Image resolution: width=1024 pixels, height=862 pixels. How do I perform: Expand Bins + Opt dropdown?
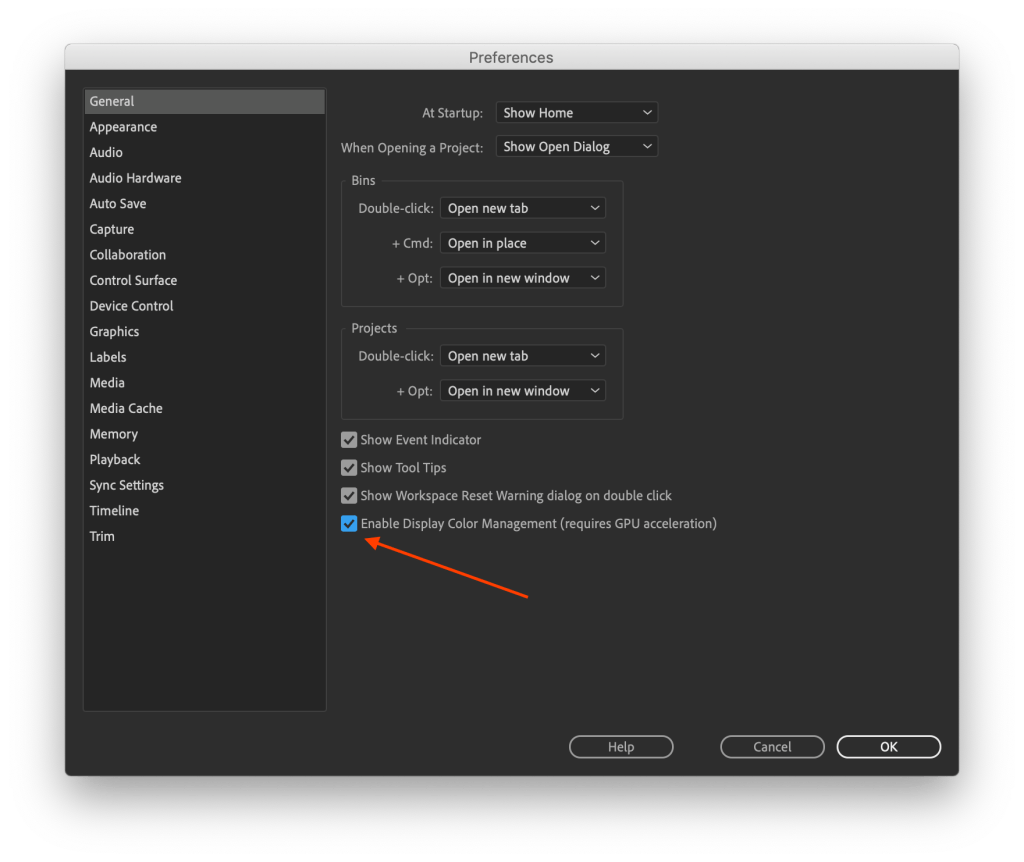[x=522, y=279]
